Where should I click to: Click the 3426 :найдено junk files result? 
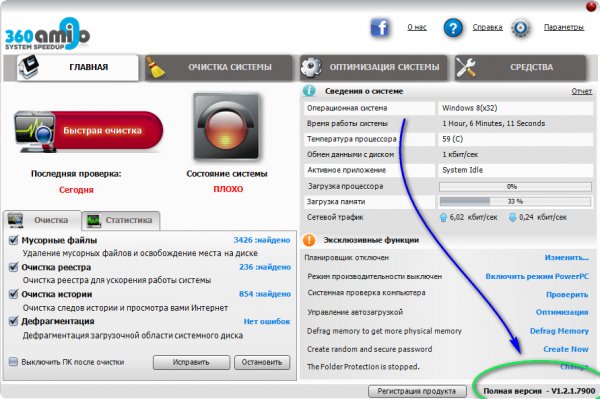click(x=262, y=240)
